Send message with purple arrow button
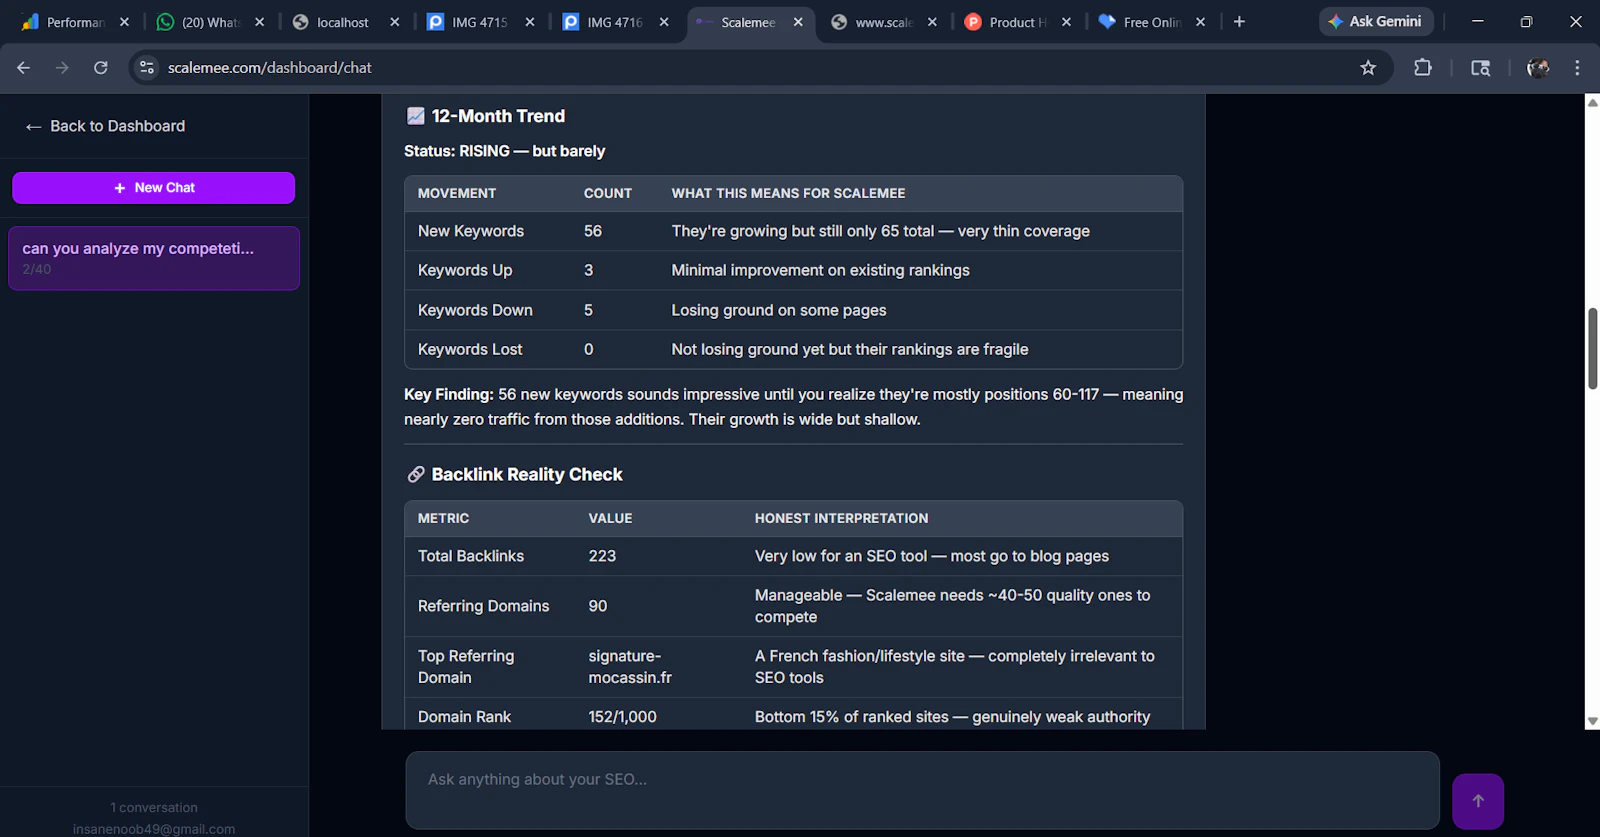Viewport: 1600px width, 837px height. point(1478,800)
